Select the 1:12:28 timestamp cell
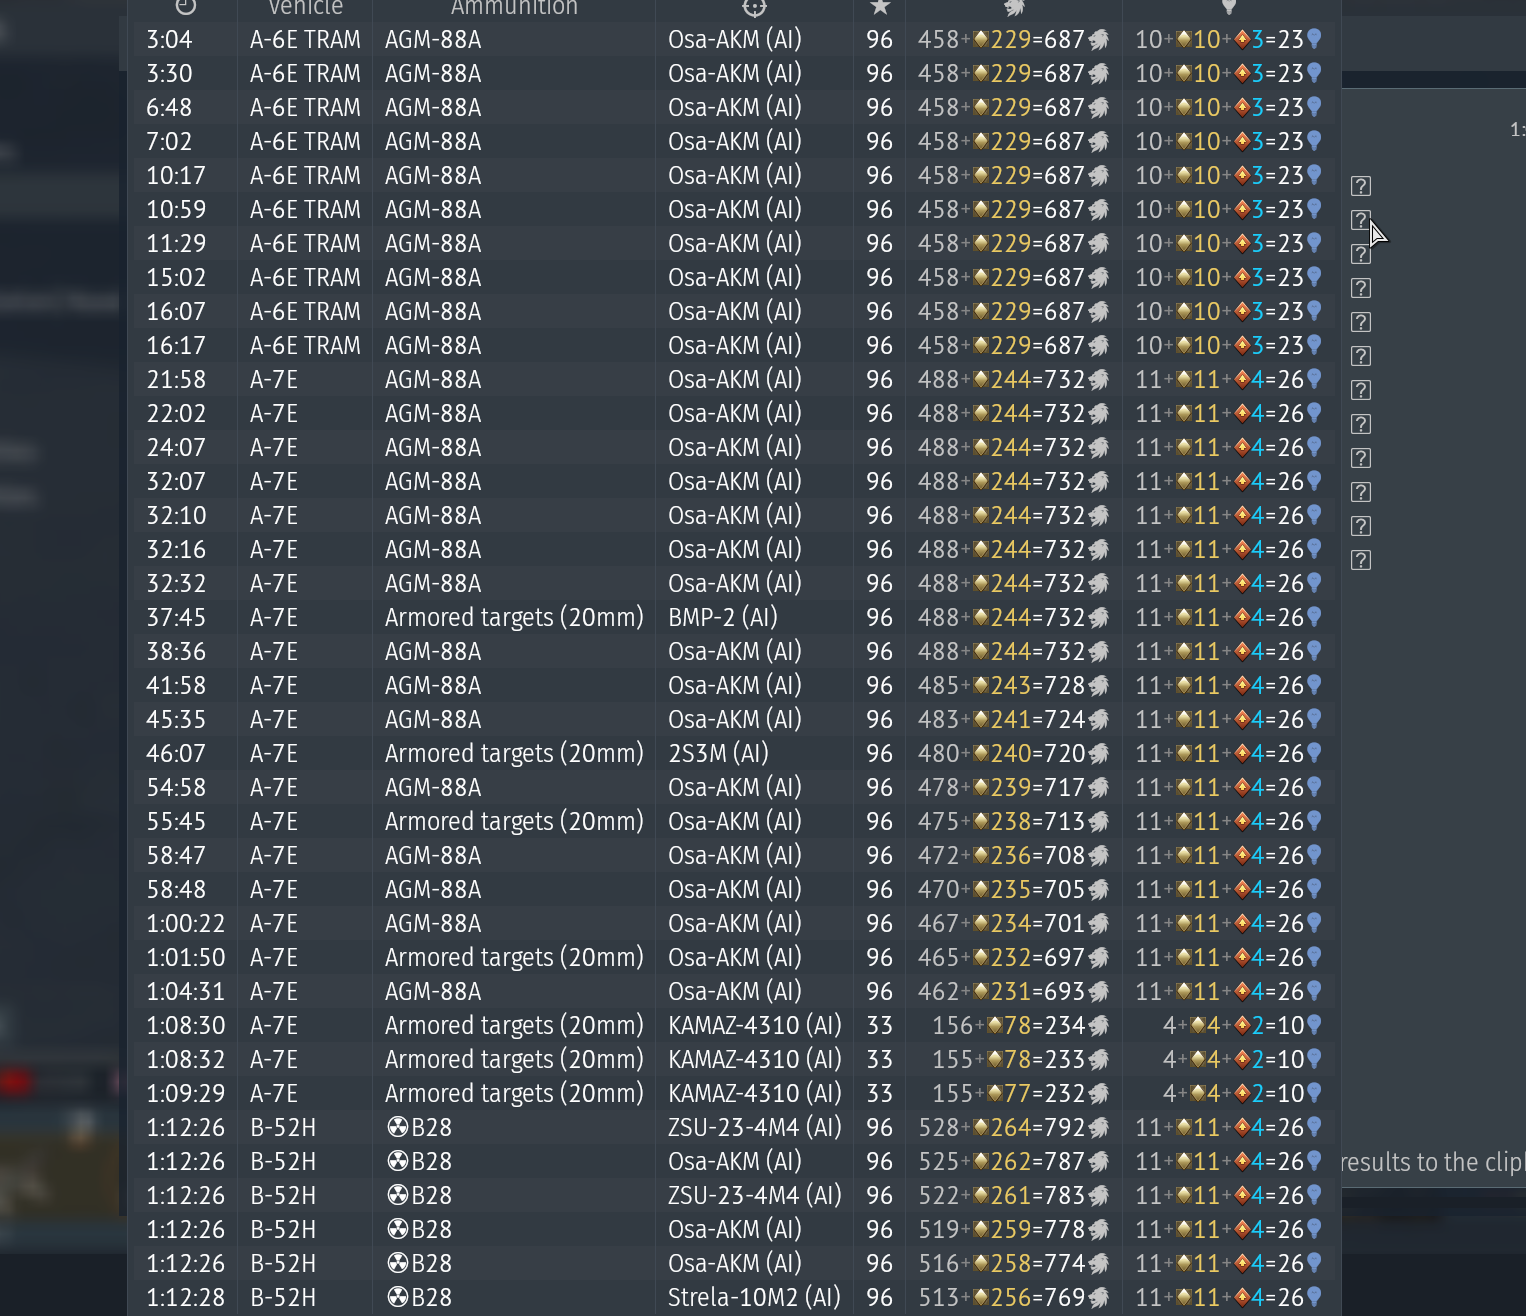1526x1316 pixels. point(186,1298)
